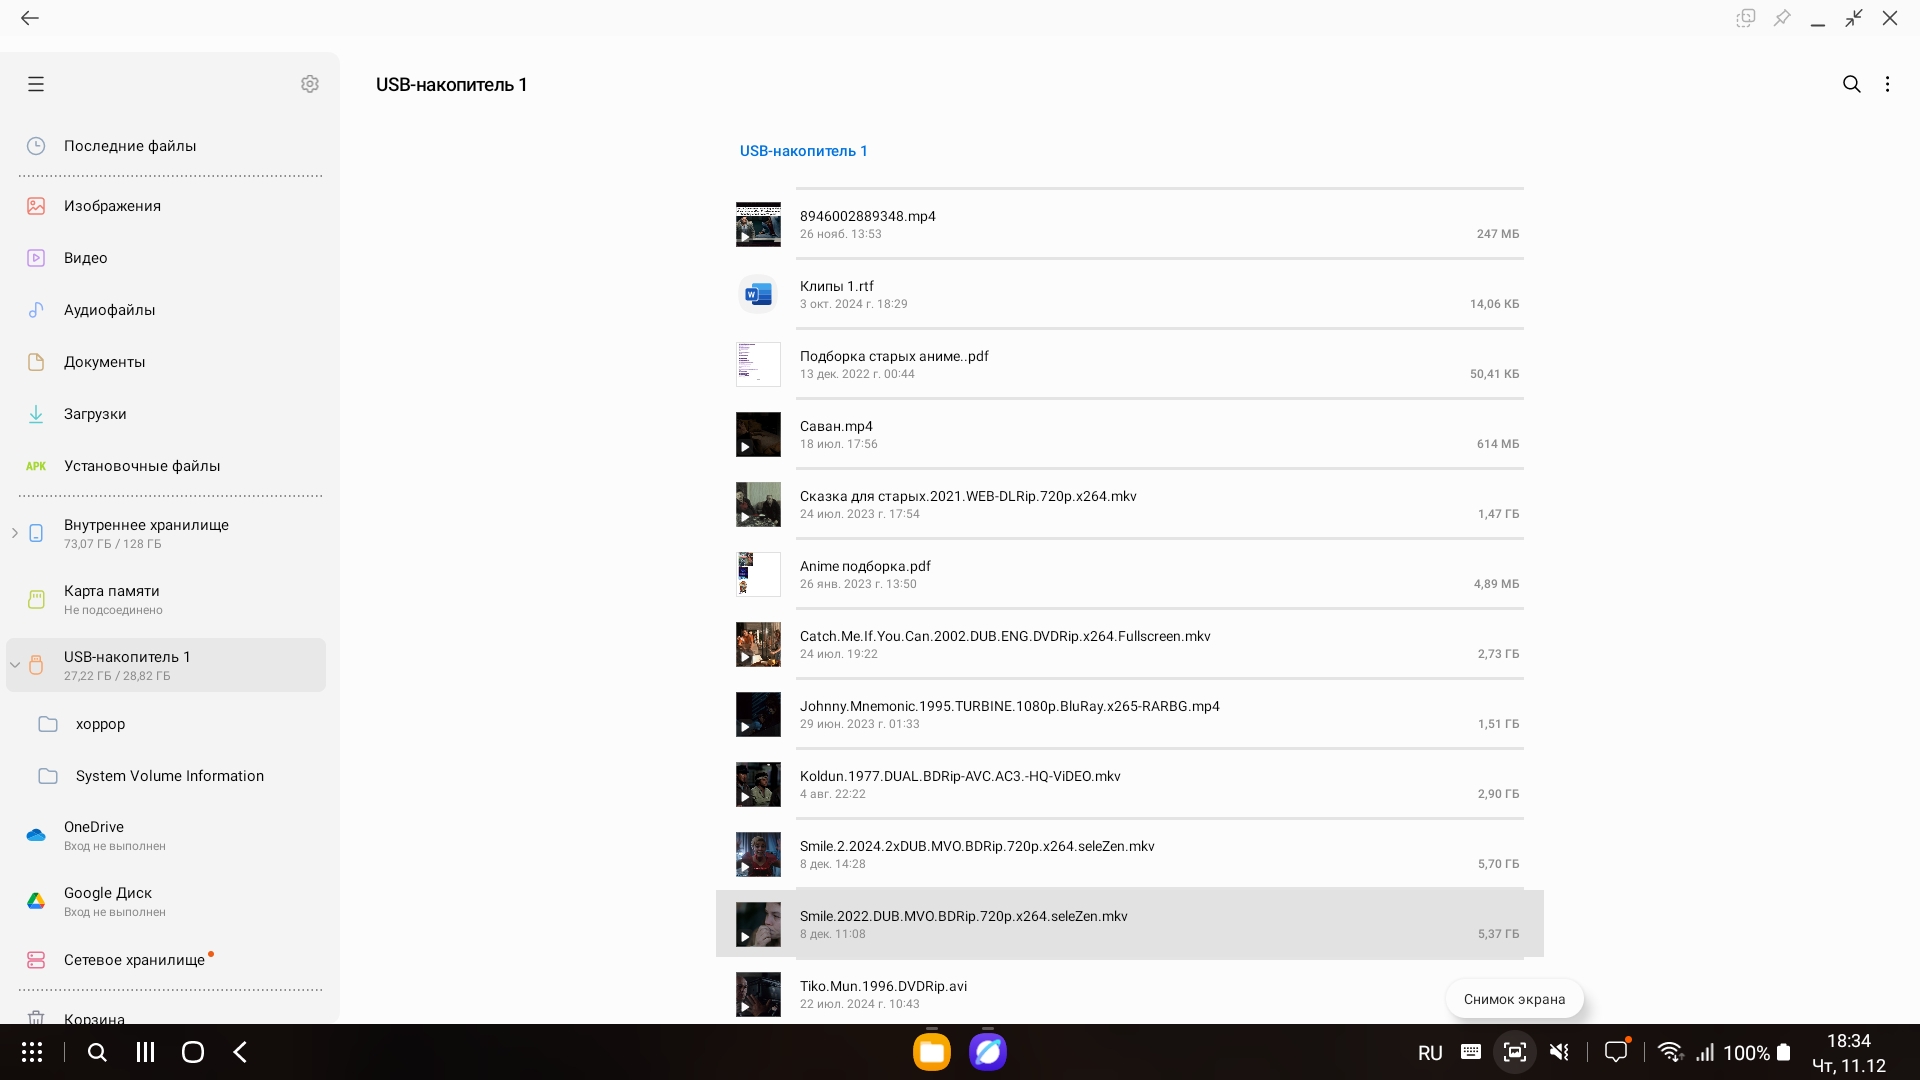
Task: Open the Клипы 1.rtf document
Action: pos(837,287)
